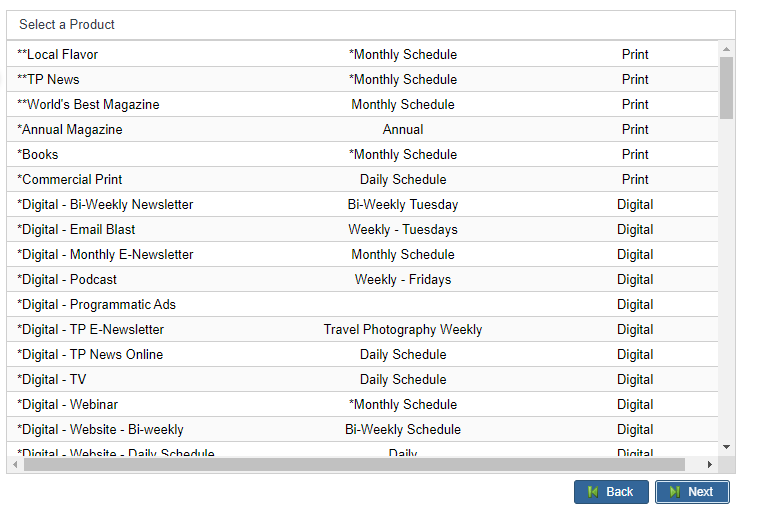Click the horizontal scrollbar thumb
767x520 pixels.
tap(355, 464)
